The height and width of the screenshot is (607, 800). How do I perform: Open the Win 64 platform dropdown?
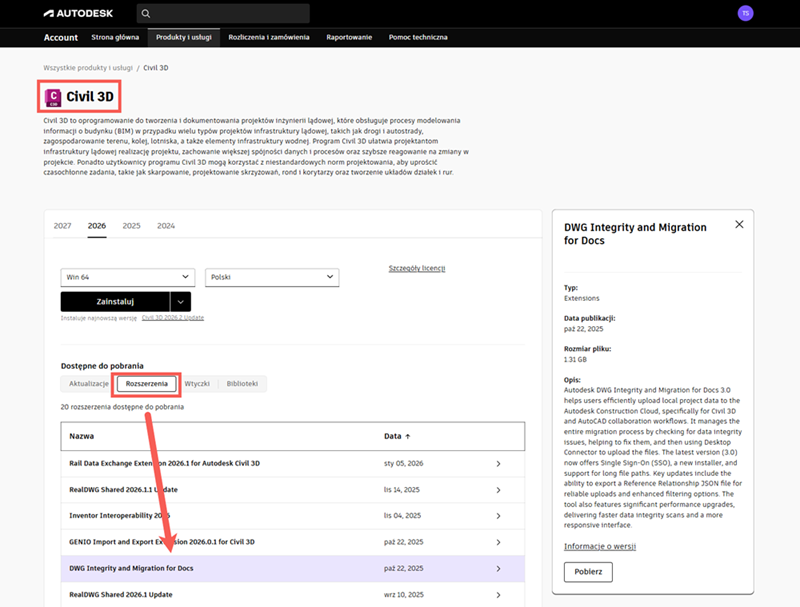coord(128,277)
